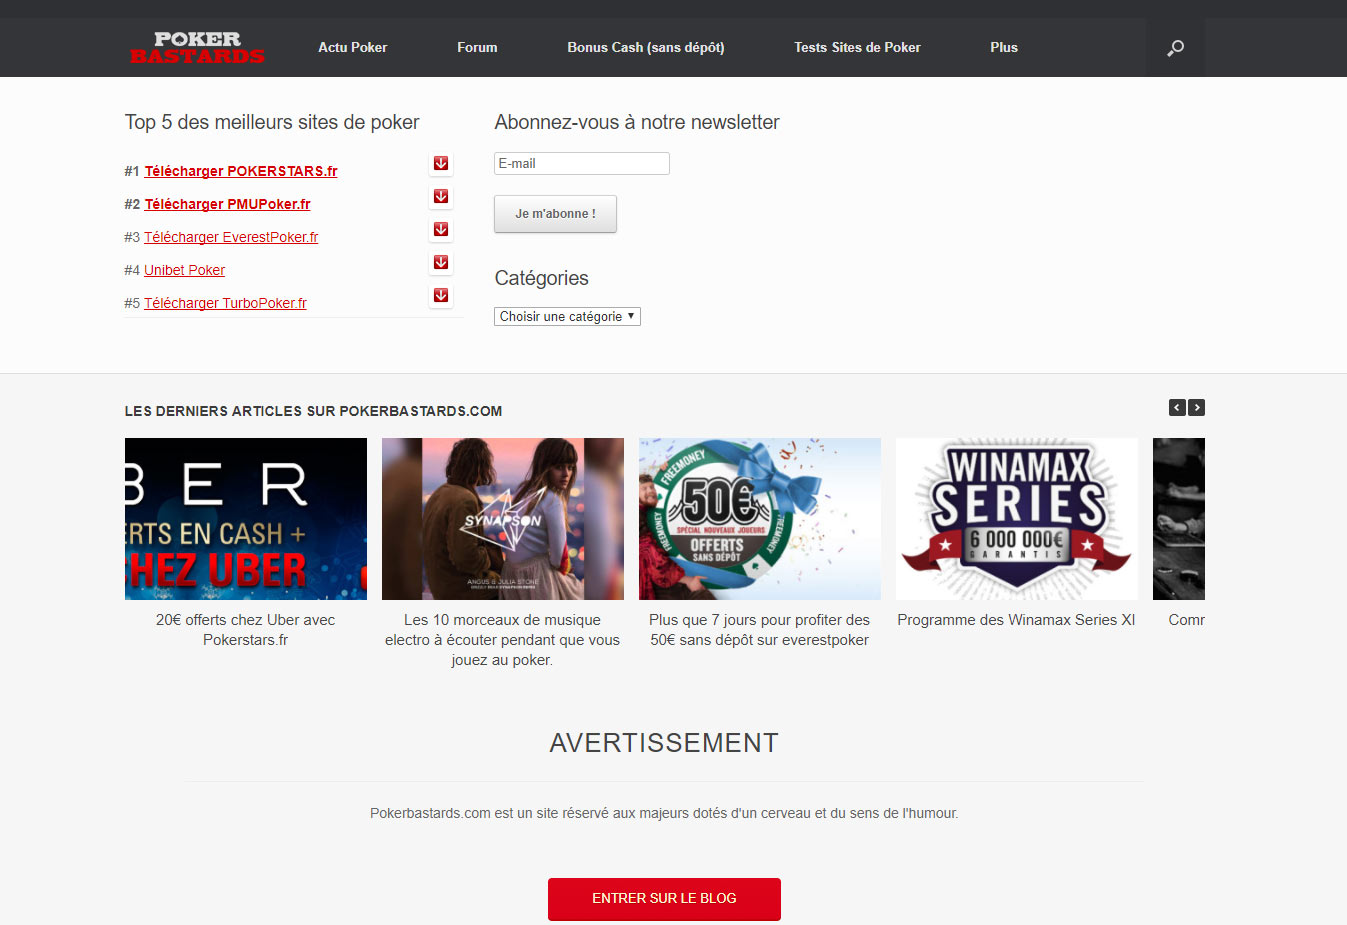
Task: Open the Synapson music article thumbnail
Action: click(x=503, y=519)
